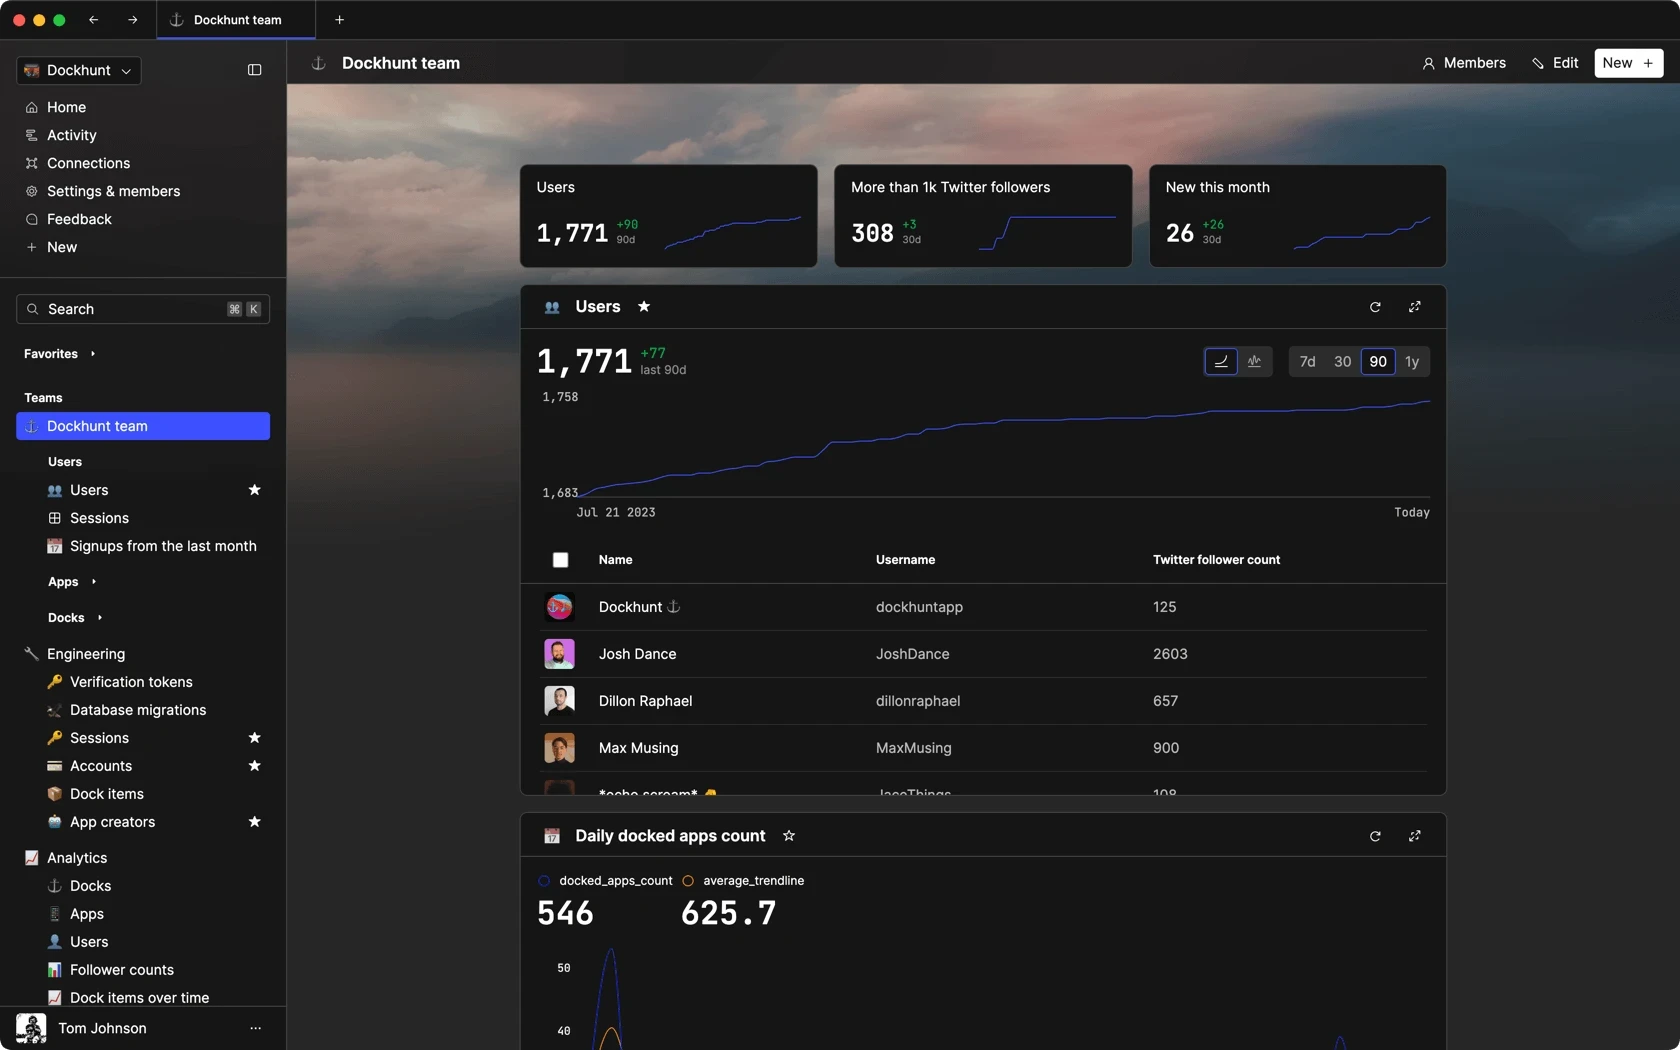This screenshot has width=1680, height=1050.
Task: Click New in the sidebar
Action: click(61, 247)
